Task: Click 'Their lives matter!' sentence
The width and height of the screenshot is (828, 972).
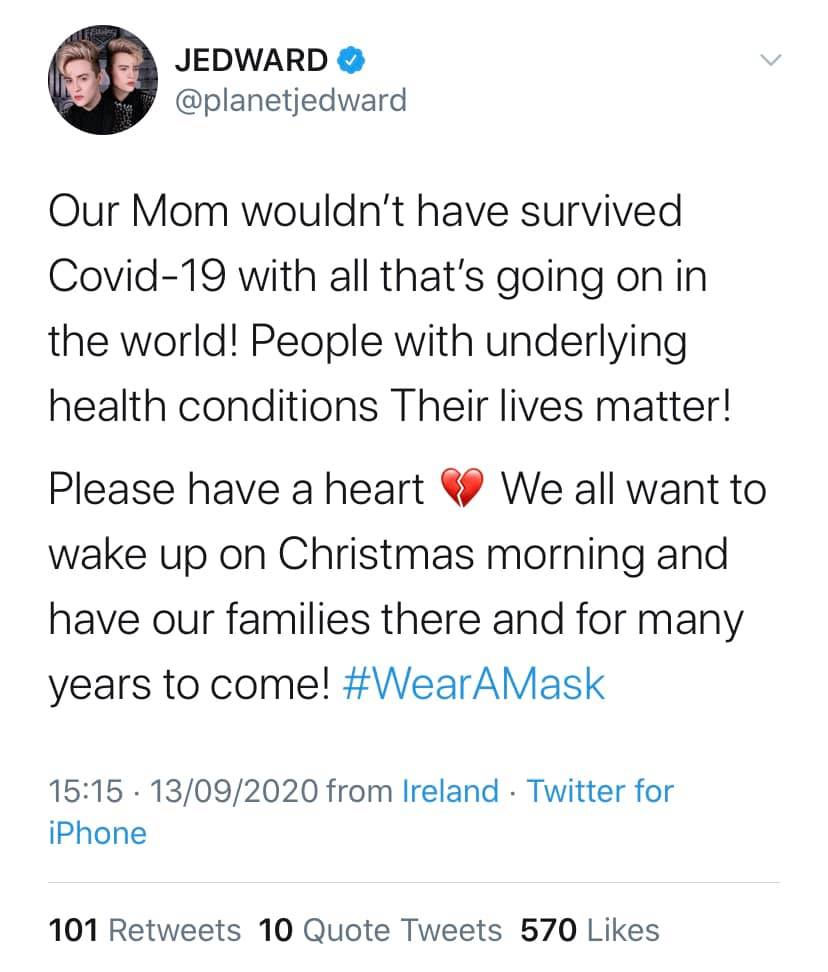Action: [562, 406]
